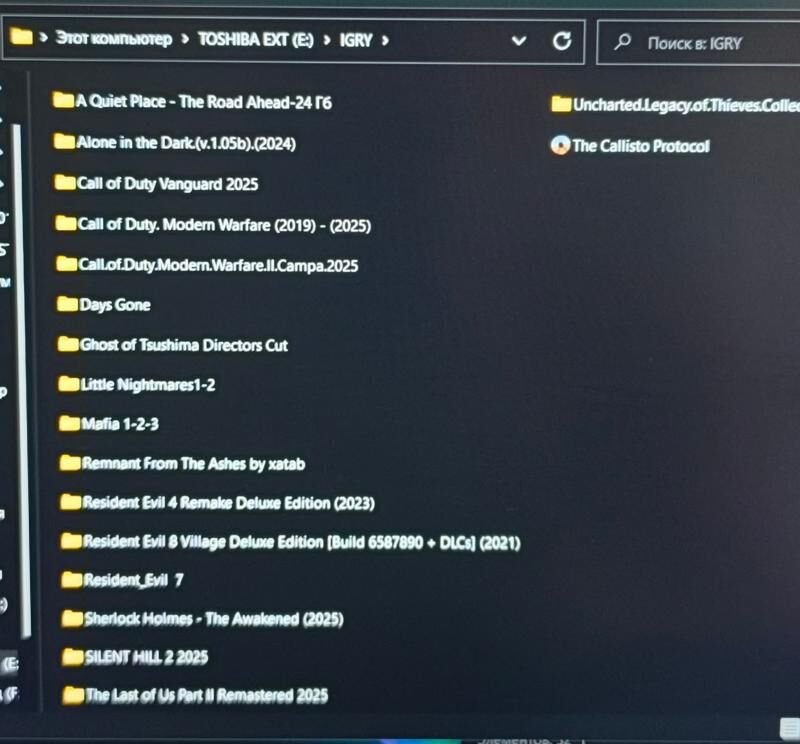This screenshot has height=744, width=800.
Task: Select the A Quiet Place folder icon
Action: 63,100
